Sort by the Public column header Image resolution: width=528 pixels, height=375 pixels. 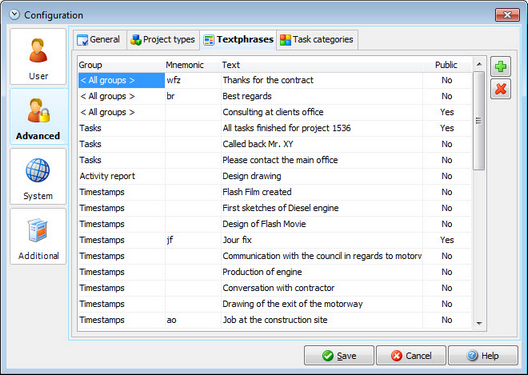(446, 65)
